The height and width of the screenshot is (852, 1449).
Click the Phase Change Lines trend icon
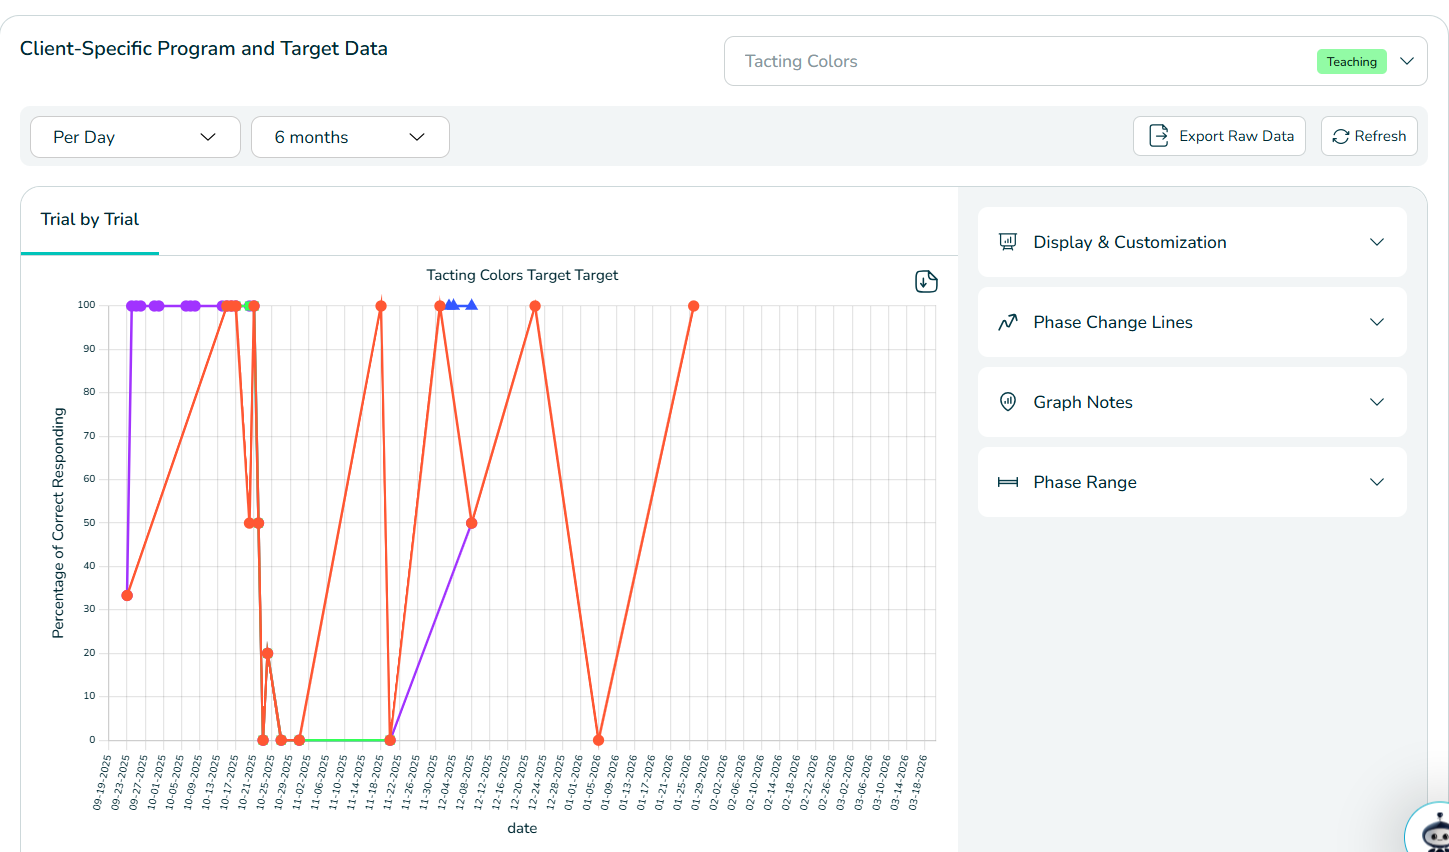tap(1008, 322)
